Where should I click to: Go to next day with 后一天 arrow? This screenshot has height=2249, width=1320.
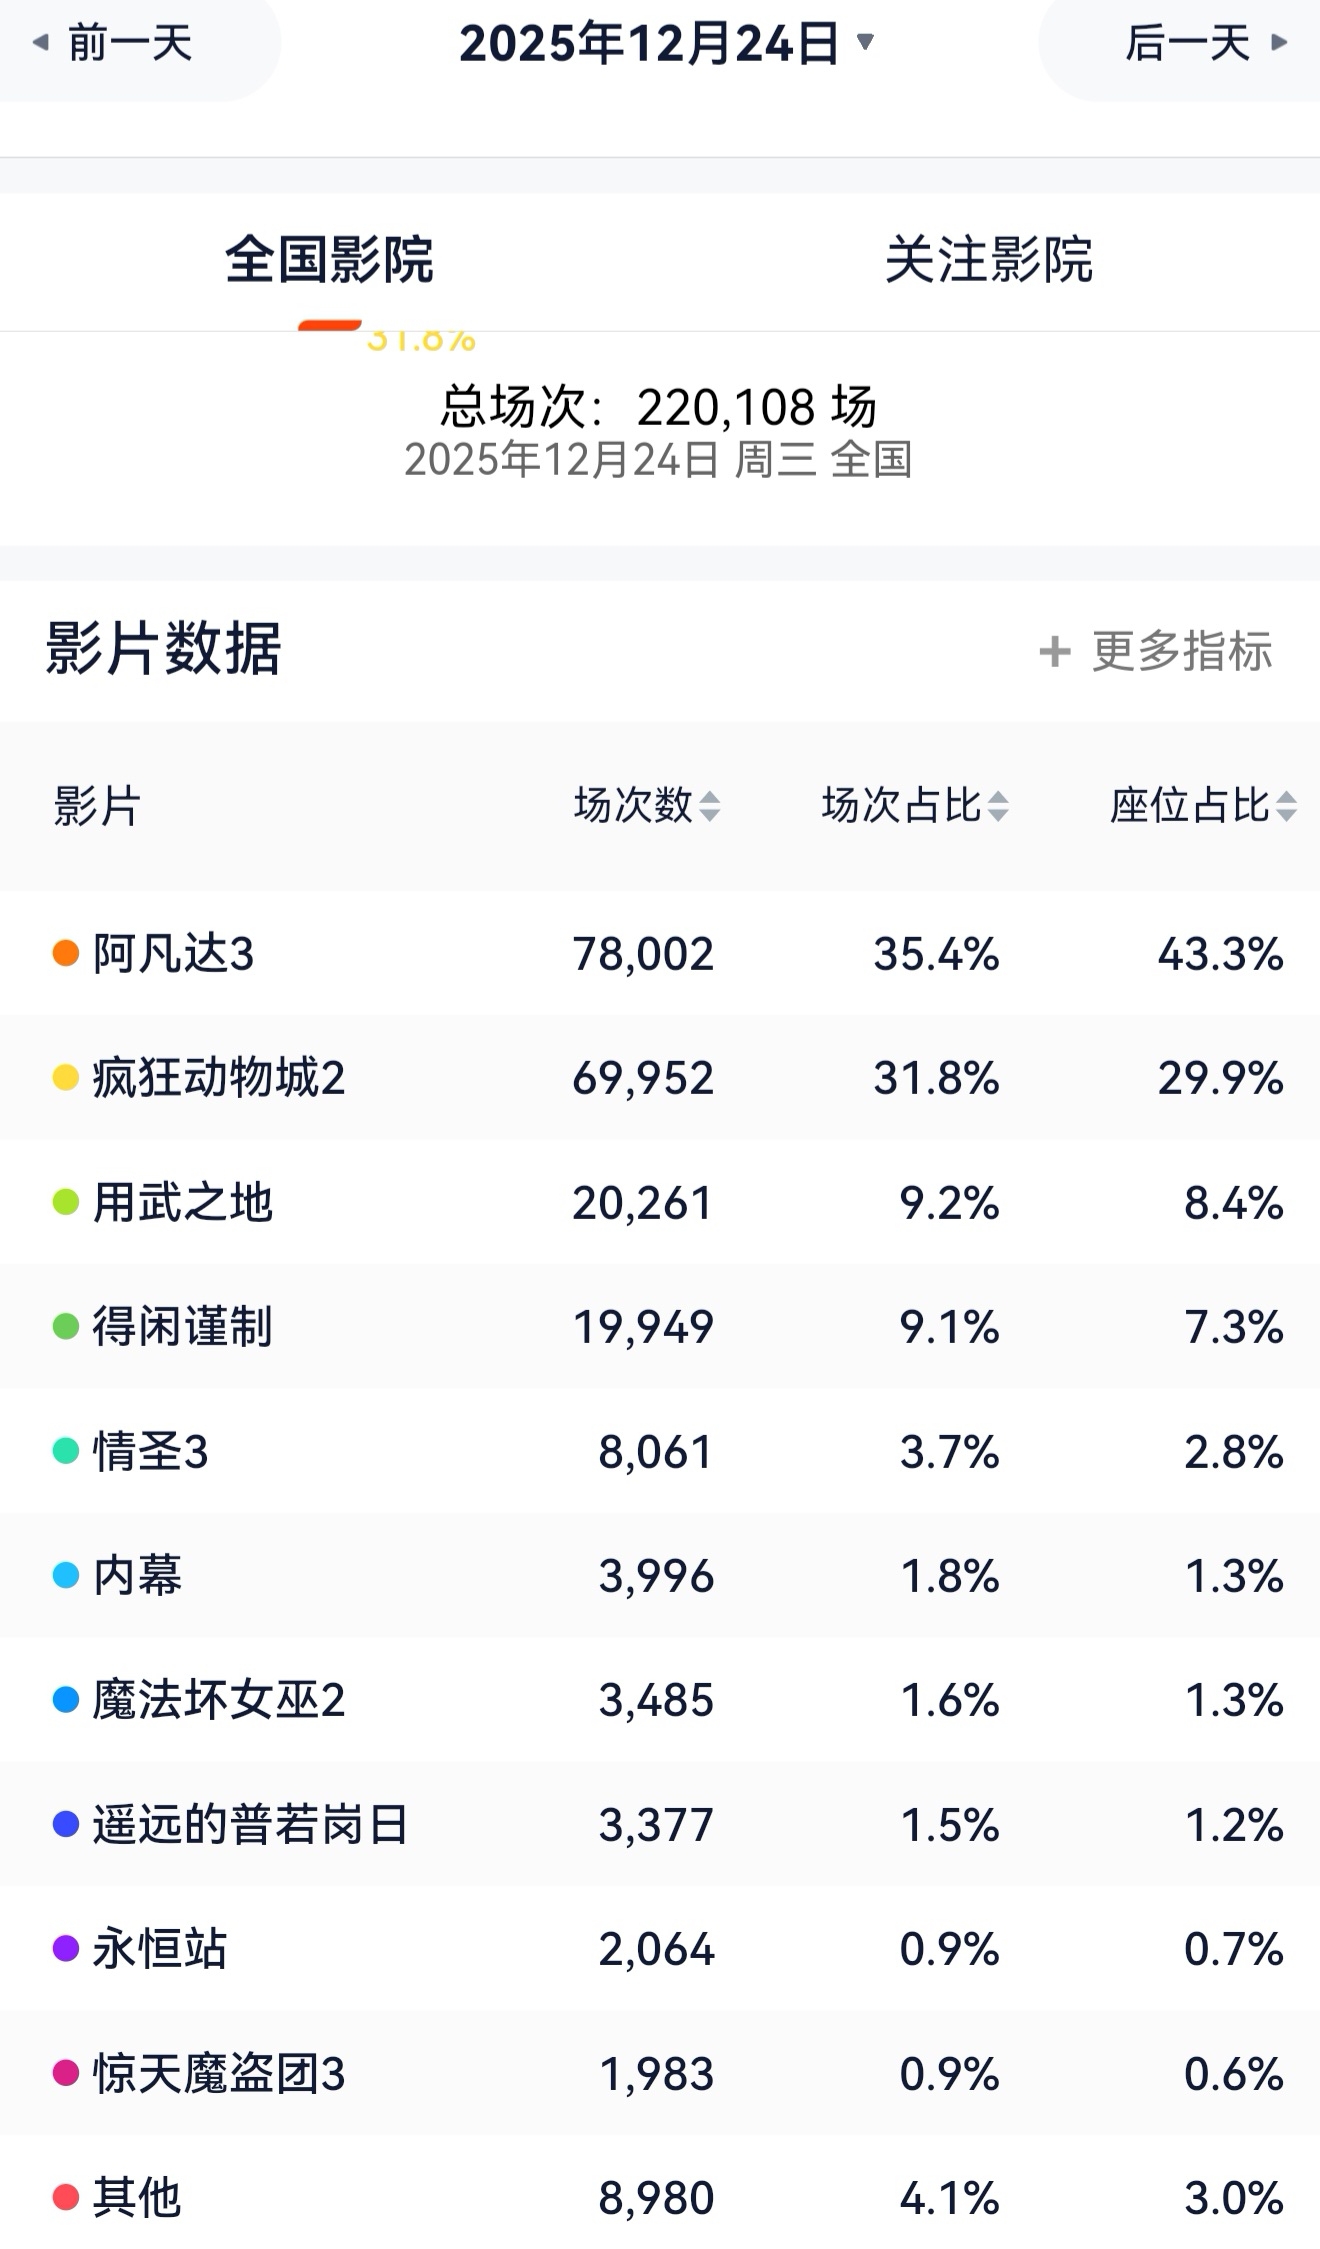tap(1278, 43)
